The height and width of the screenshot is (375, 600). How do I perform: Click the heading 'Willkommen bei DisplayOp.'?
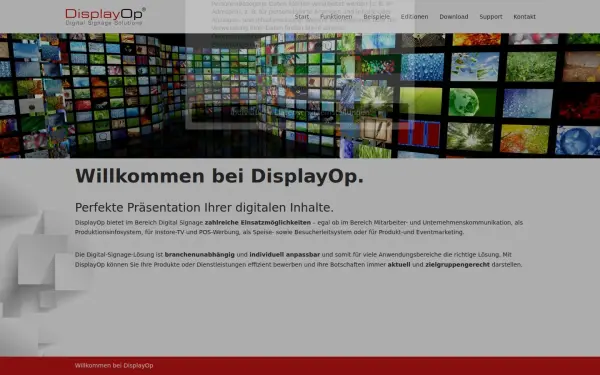219,176
